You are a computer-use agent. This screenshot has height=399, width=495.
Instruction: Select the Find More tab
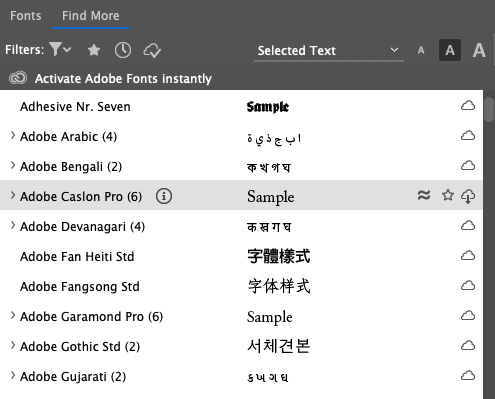pyautogui.click(x=91, y=16)
